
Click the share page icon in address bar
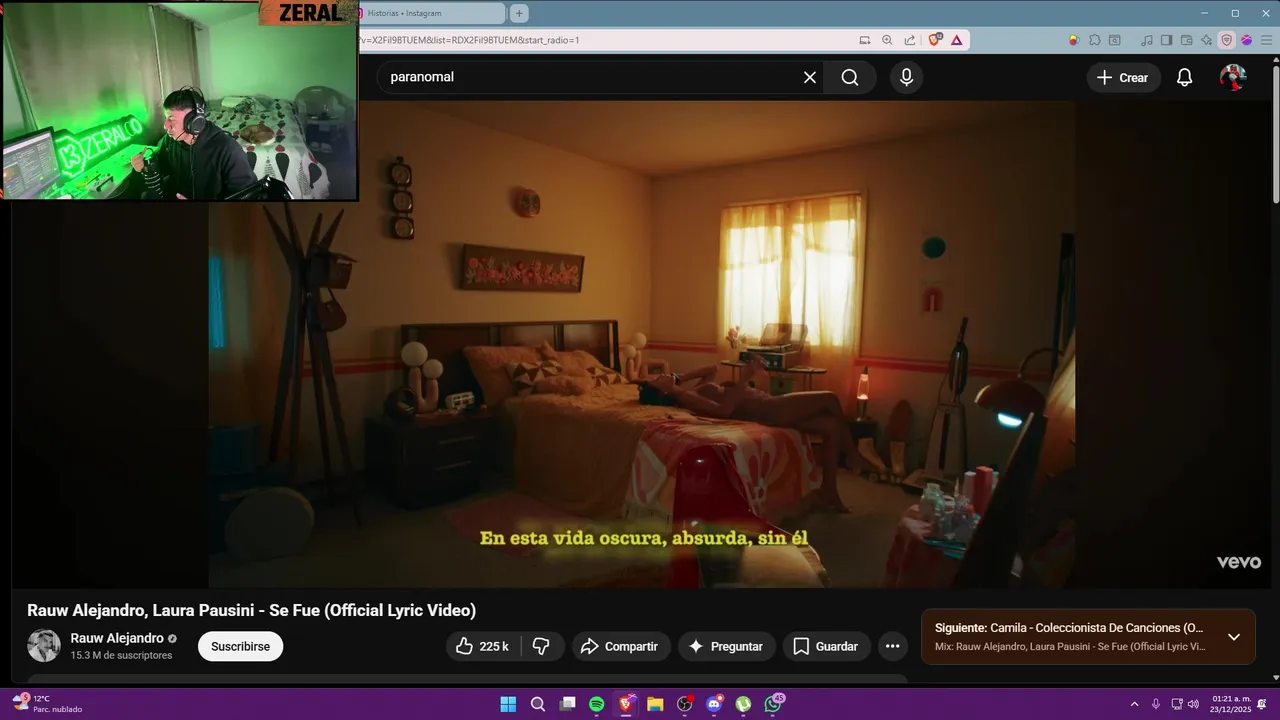tap(910, 40)
